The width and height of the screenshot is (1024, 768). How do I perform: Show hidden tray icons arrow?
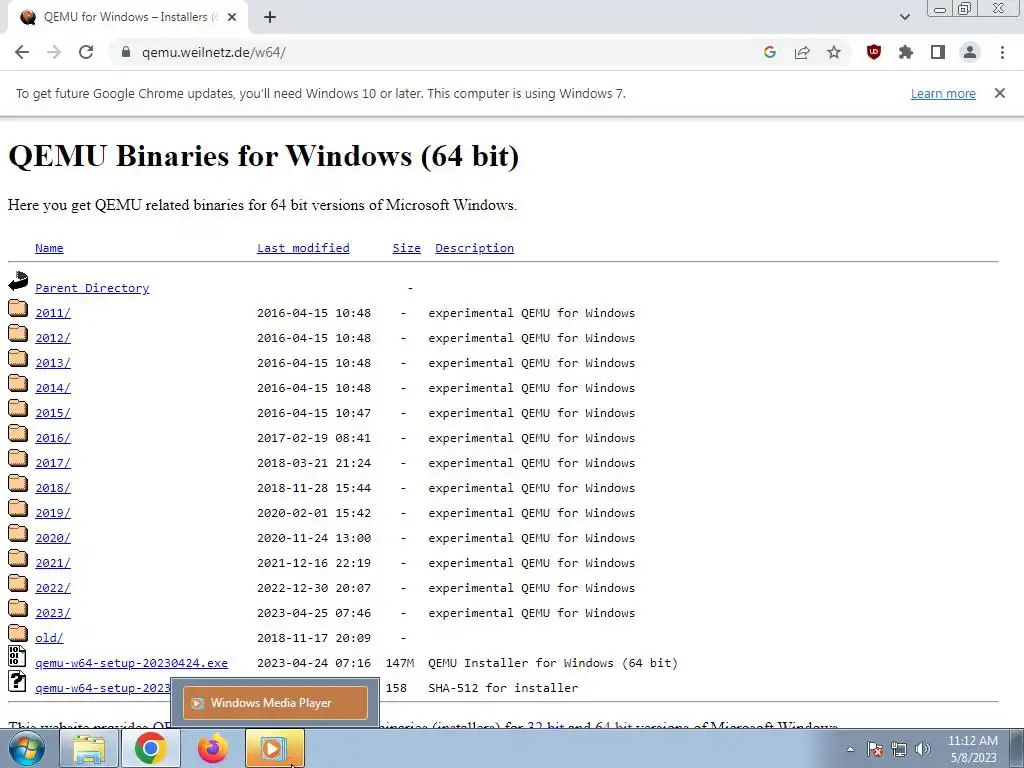click(850, 749)
